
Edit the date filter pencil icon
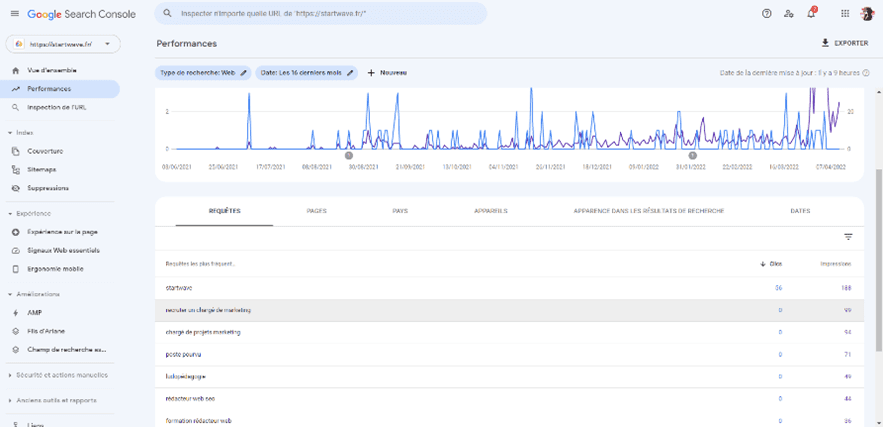(x=350, y=73)
